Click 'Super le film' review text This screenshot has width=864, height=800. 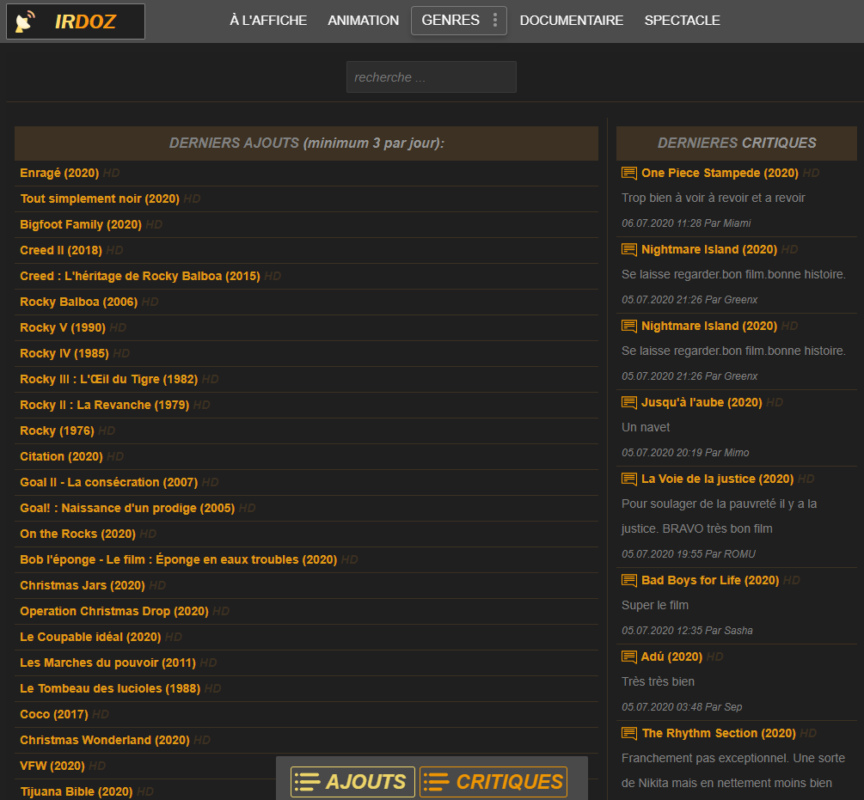(655, 605)
